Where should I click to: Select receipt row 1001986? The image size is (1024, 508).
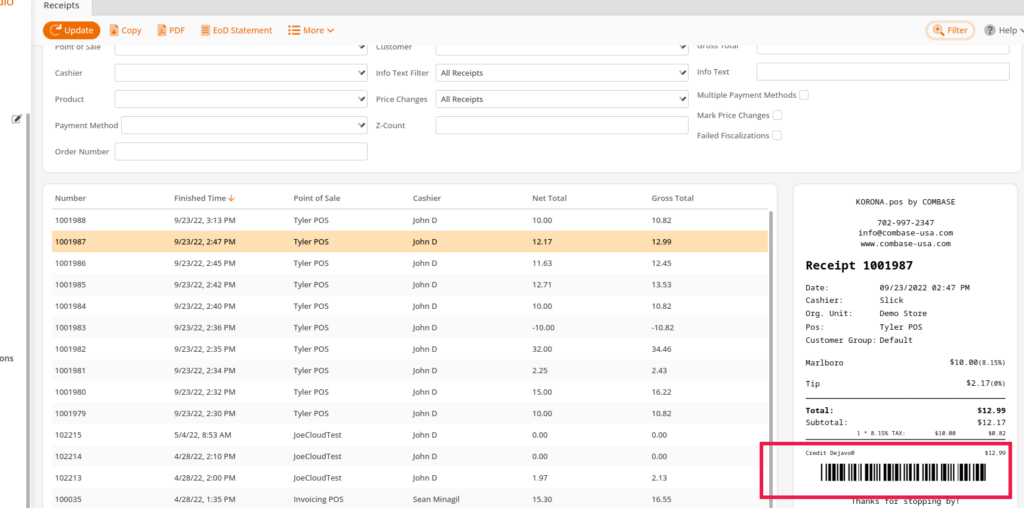pos(409,263)
